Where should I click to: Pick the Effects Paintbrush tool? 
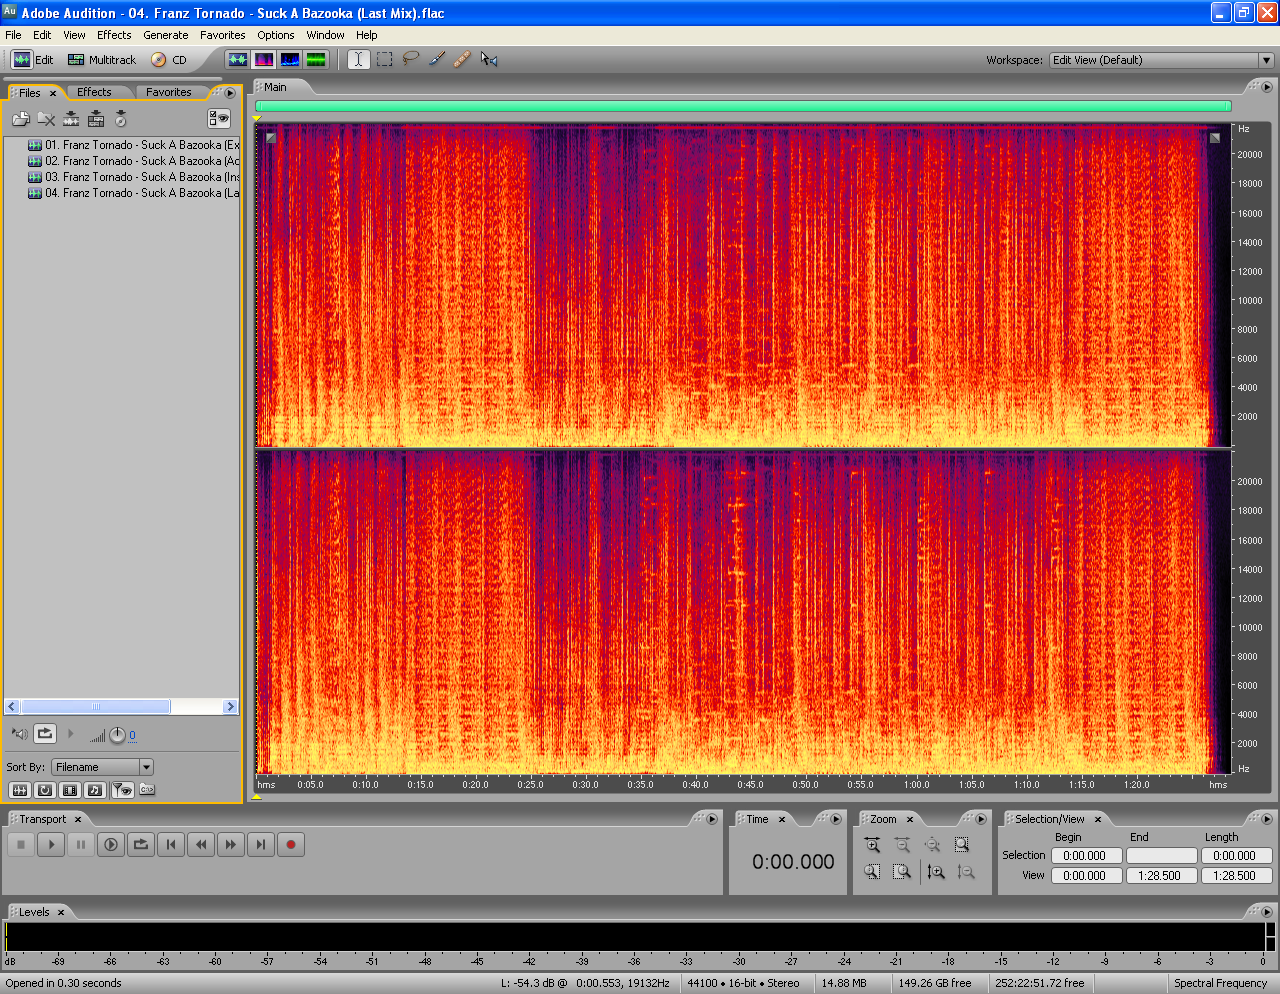pos(437,60)
